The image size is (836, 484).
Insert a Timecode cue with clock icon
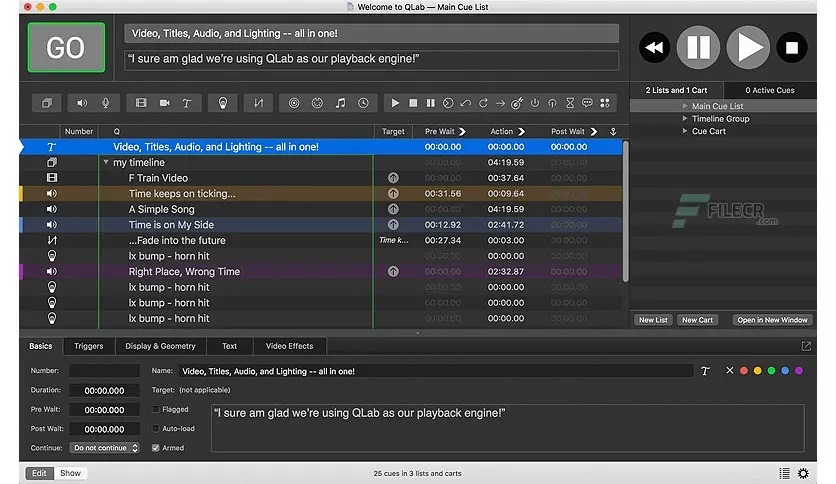click(x=363, y=103)
